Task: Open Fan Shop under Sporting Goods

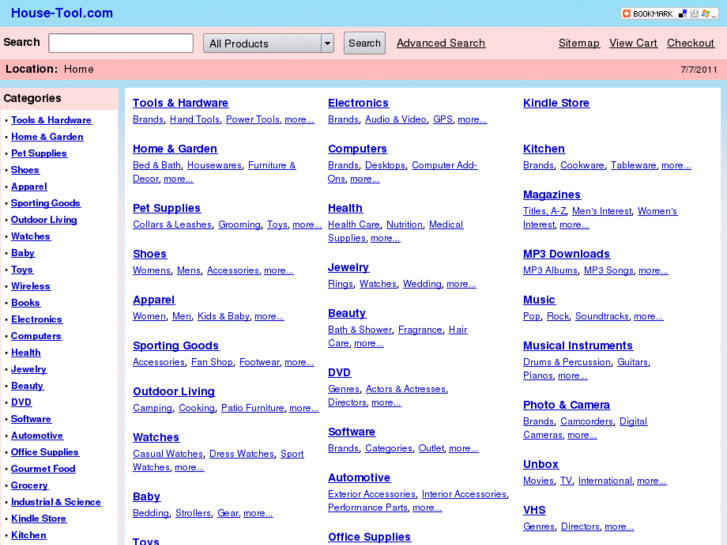Action: click(212, 362)
